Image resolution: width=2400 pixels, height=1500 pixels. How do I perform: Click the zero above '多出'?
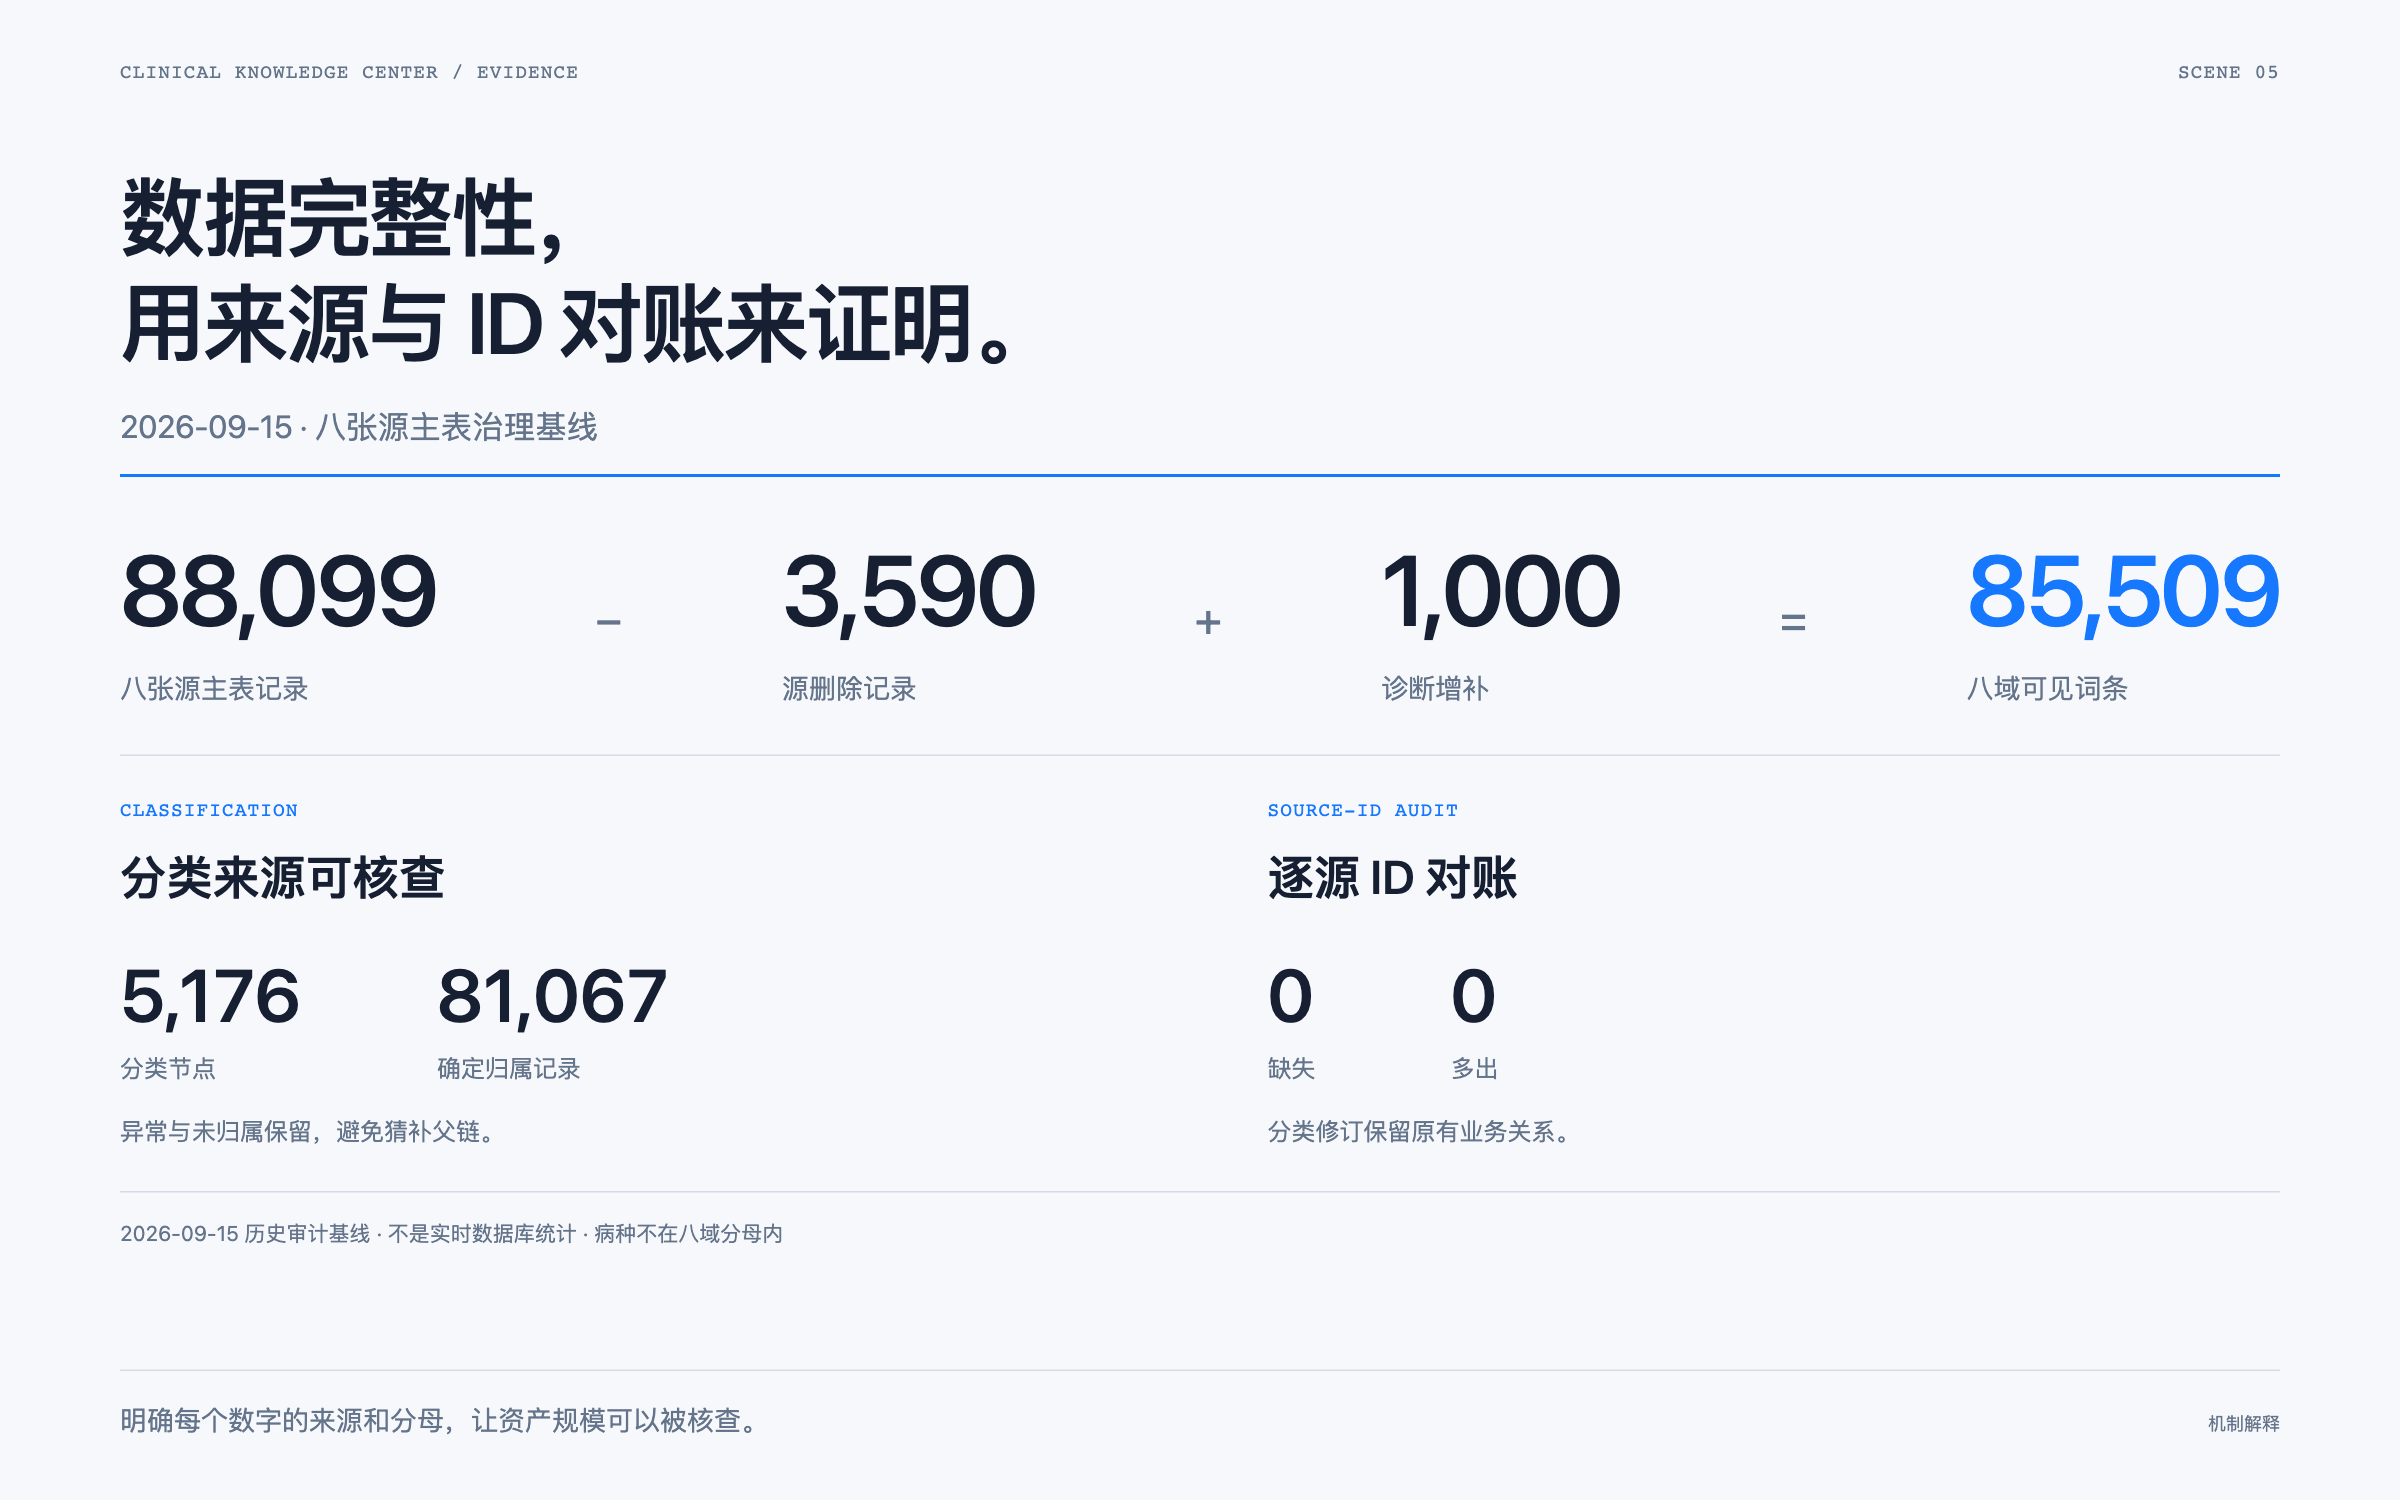click(x=1473, y=997)
